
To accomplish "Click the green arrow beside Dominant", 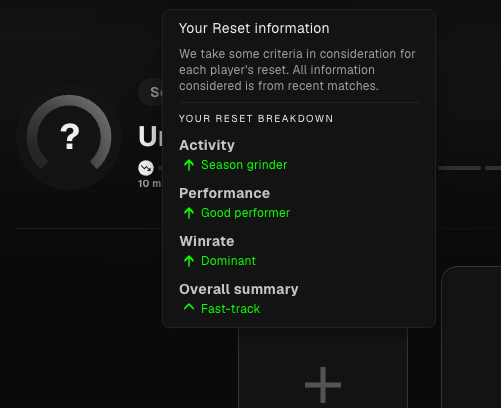I will 189,261.
